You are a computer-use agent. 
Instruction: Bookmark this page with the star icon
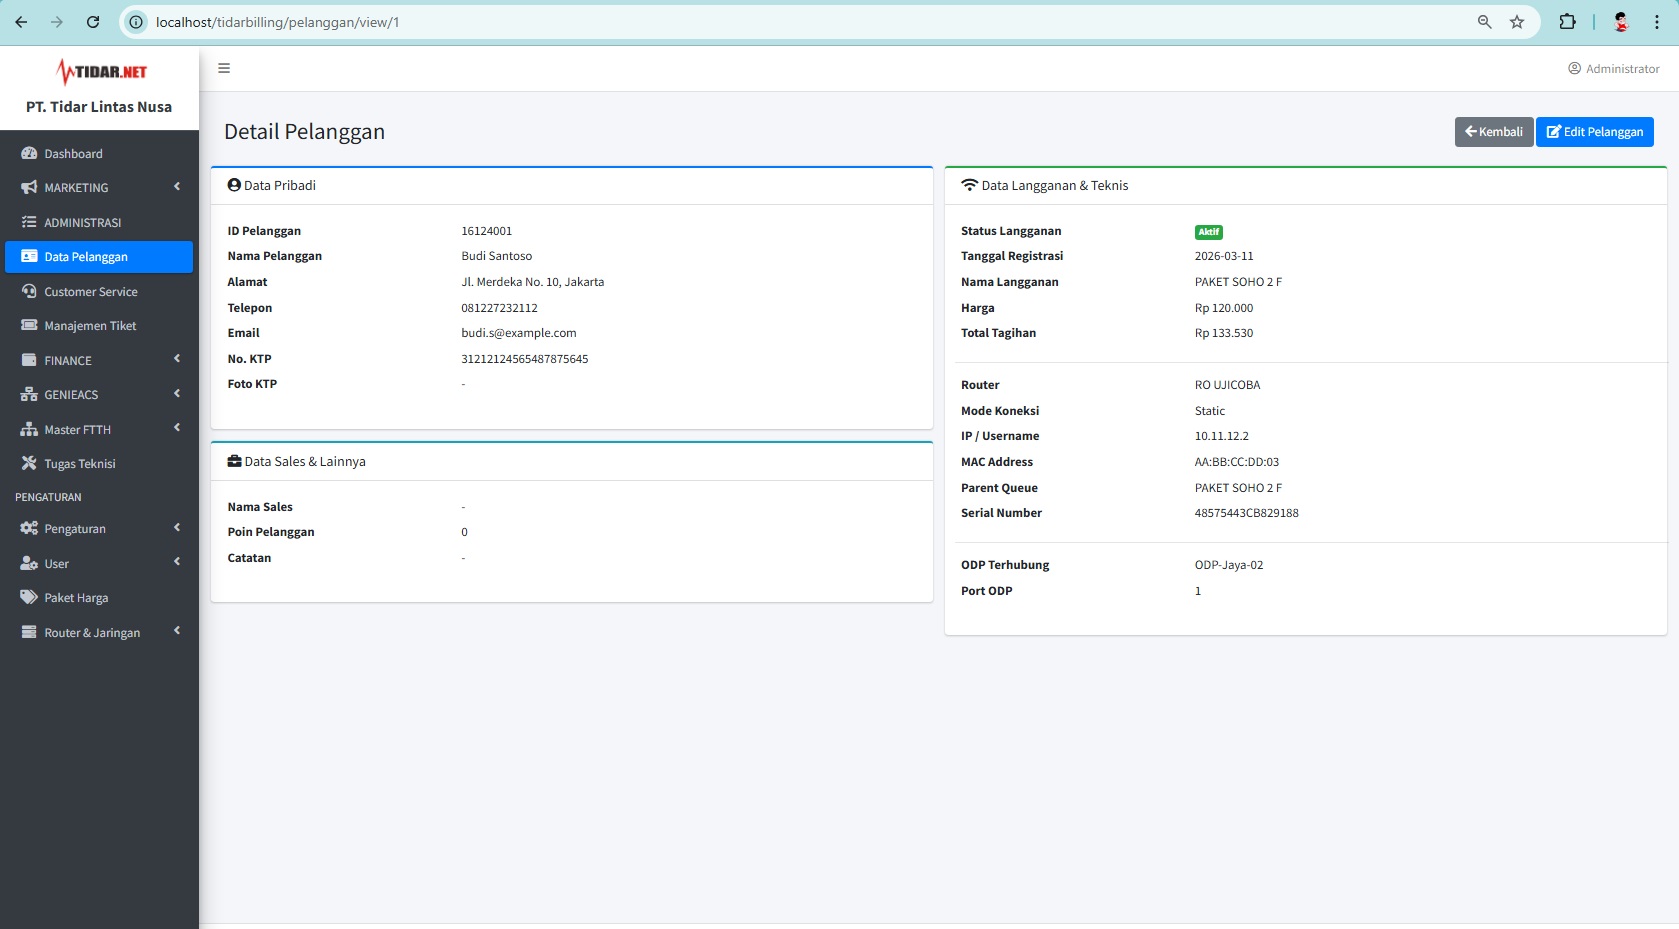click(1517, 22)
